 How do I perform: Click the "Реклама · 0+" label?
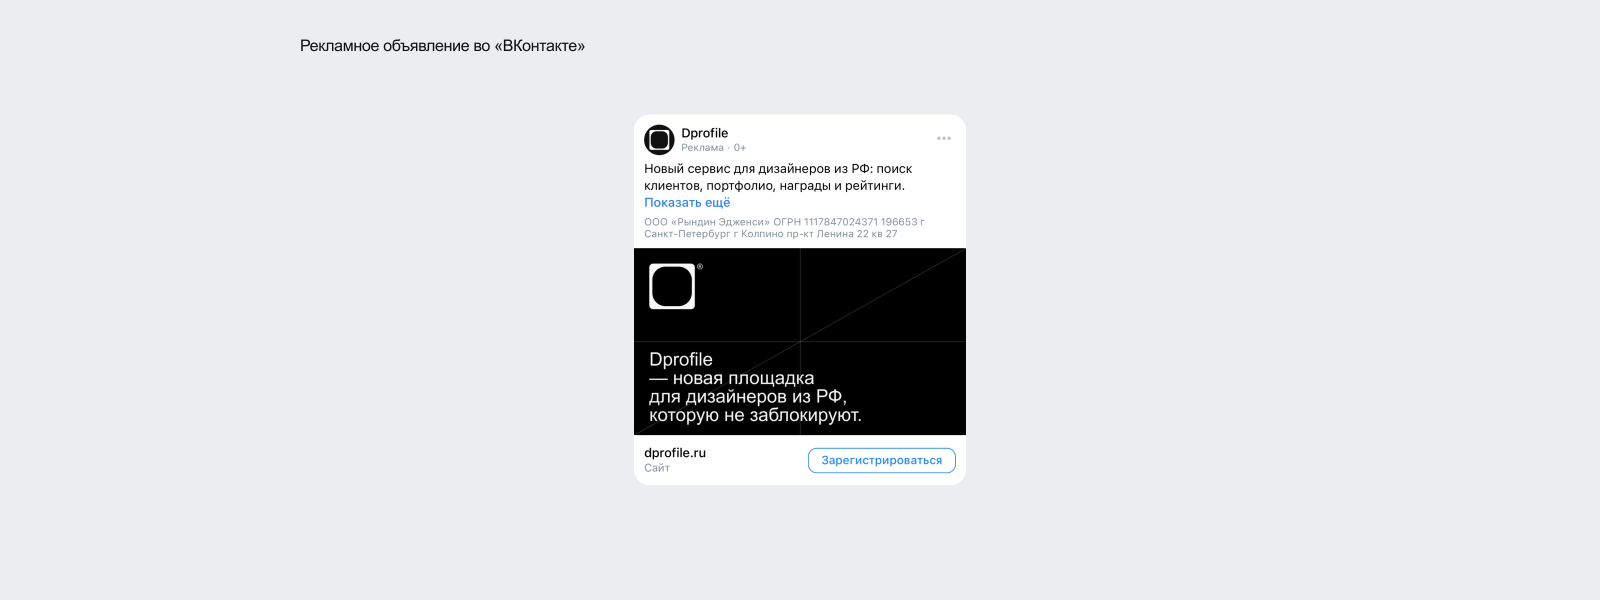point(714,148)
